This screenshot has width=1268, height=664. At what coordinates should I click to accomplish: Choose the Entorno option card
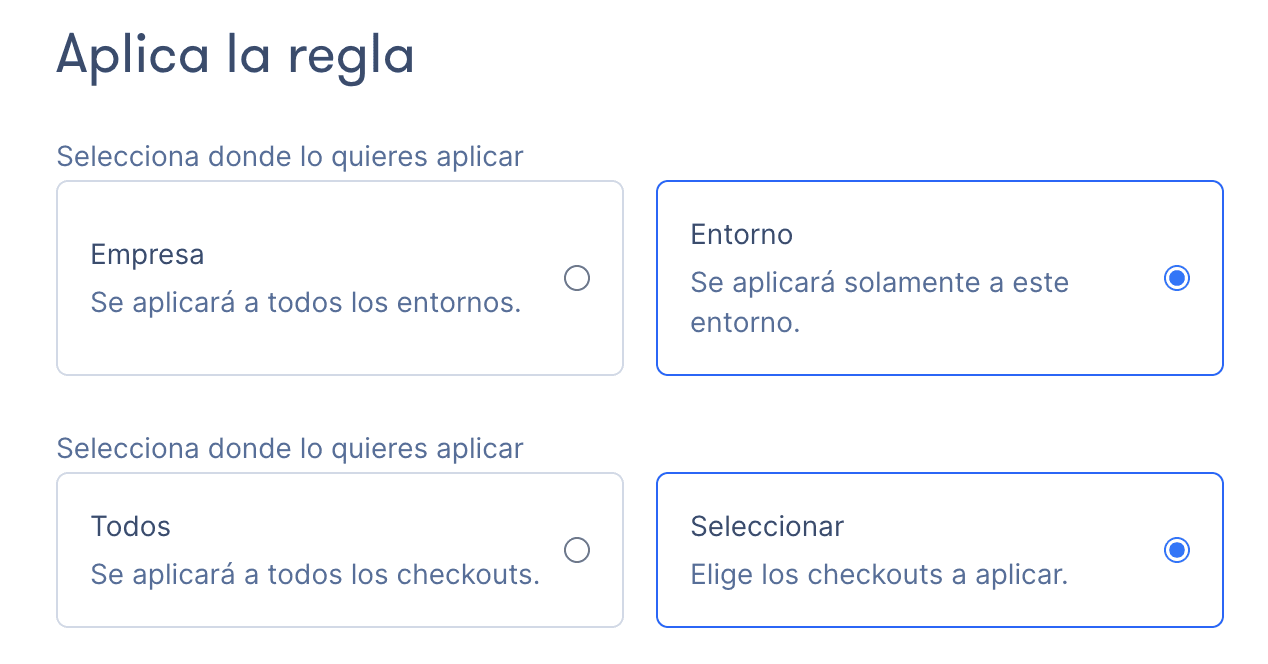point(940,278)
